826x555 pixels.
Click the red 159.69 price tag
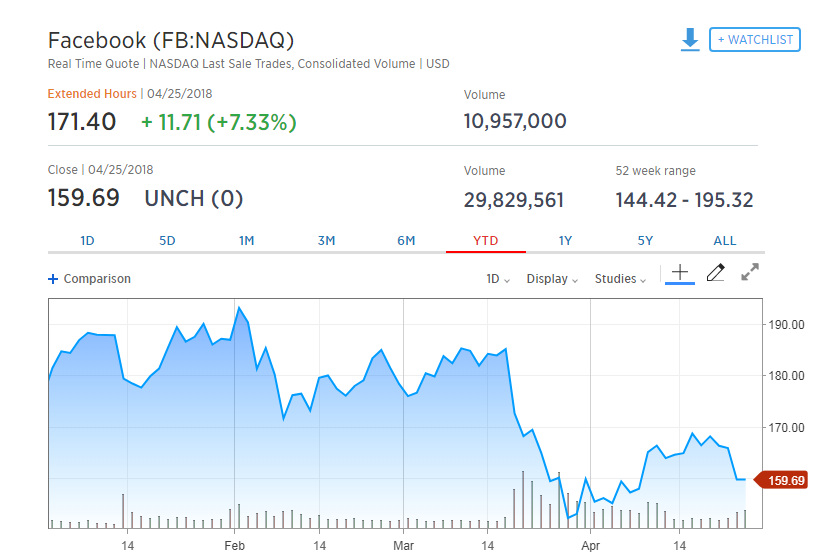click(780, 480)
